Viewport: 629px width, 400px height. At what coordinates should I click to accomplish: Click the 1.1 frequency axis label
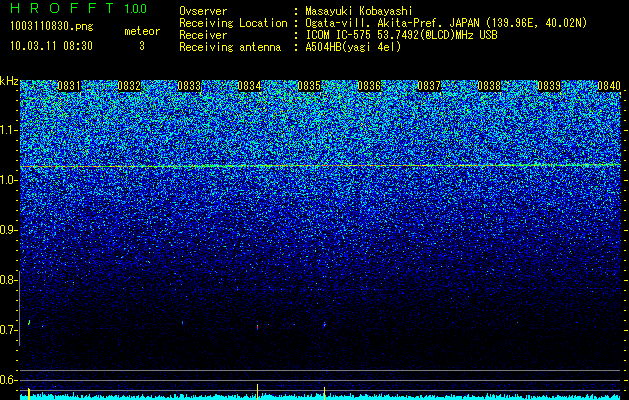(7, 130)
